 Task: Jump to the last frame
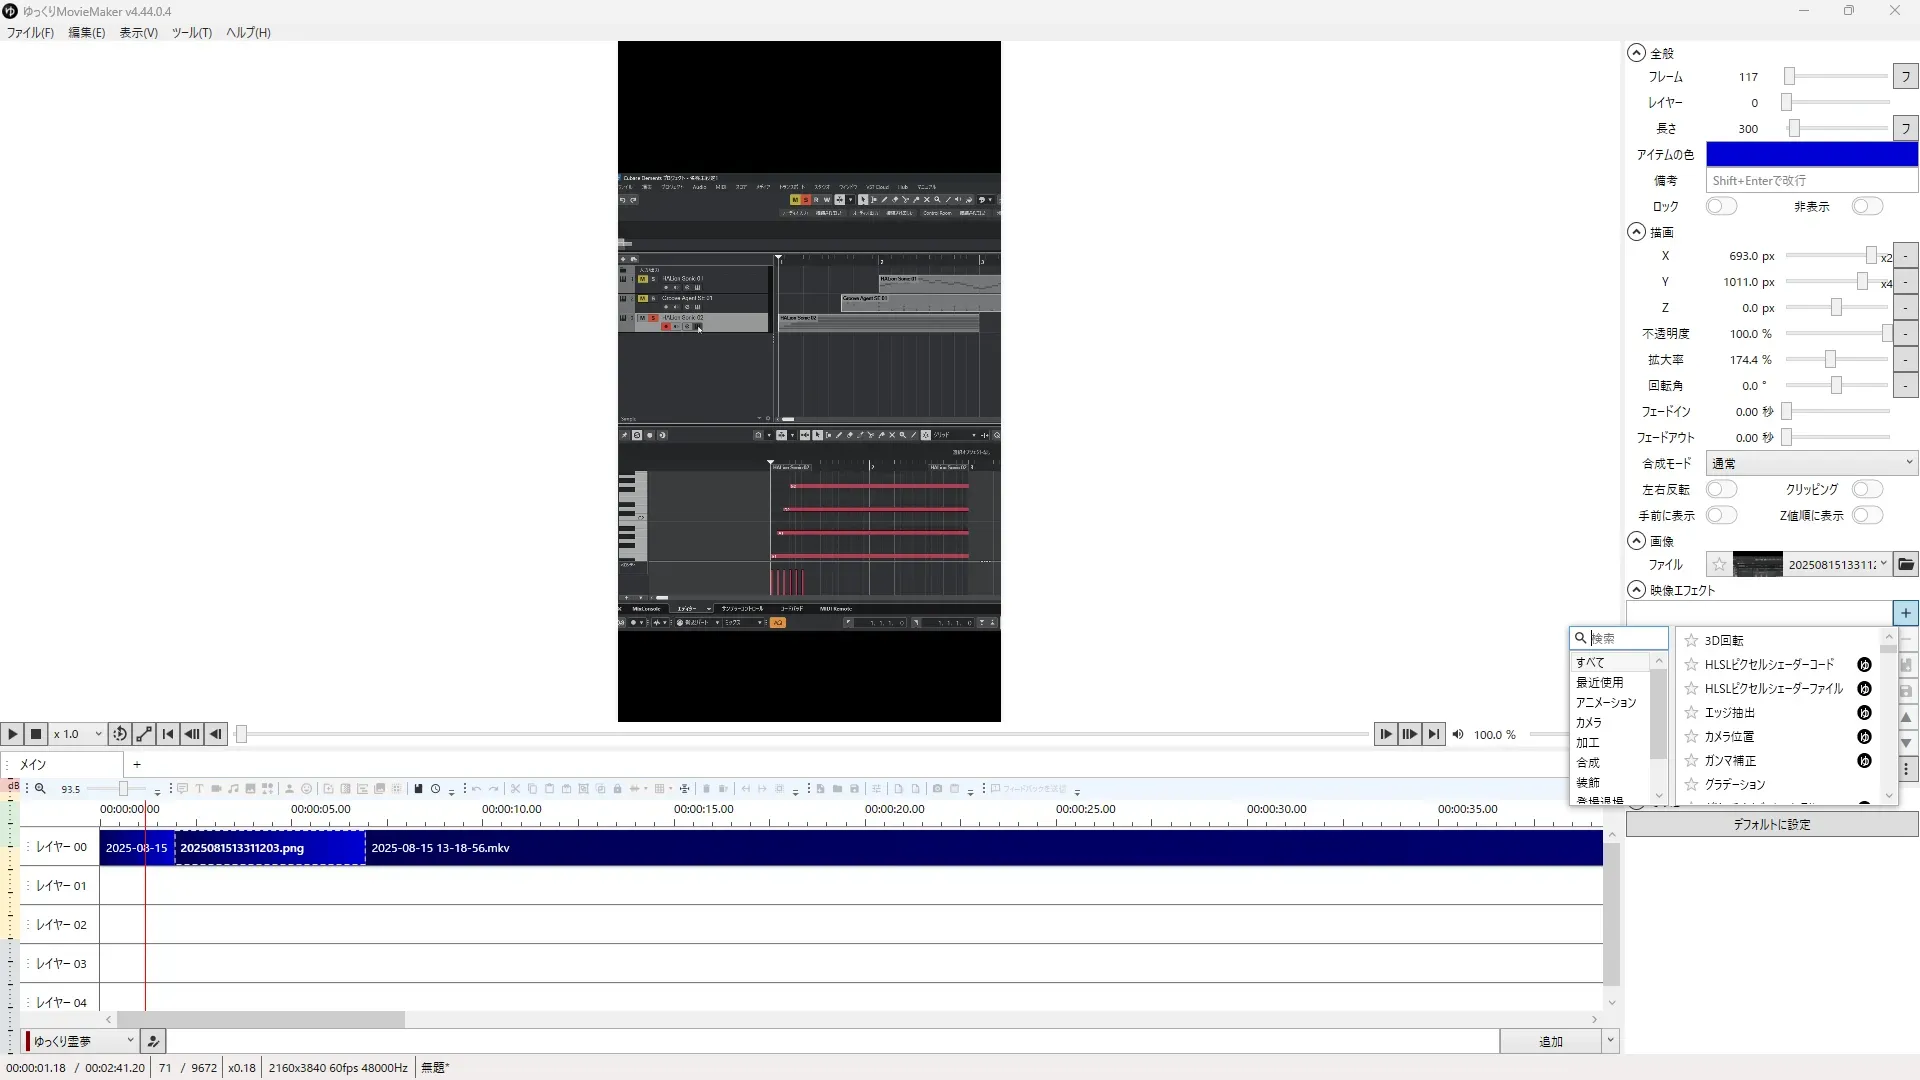point(1434,734)
